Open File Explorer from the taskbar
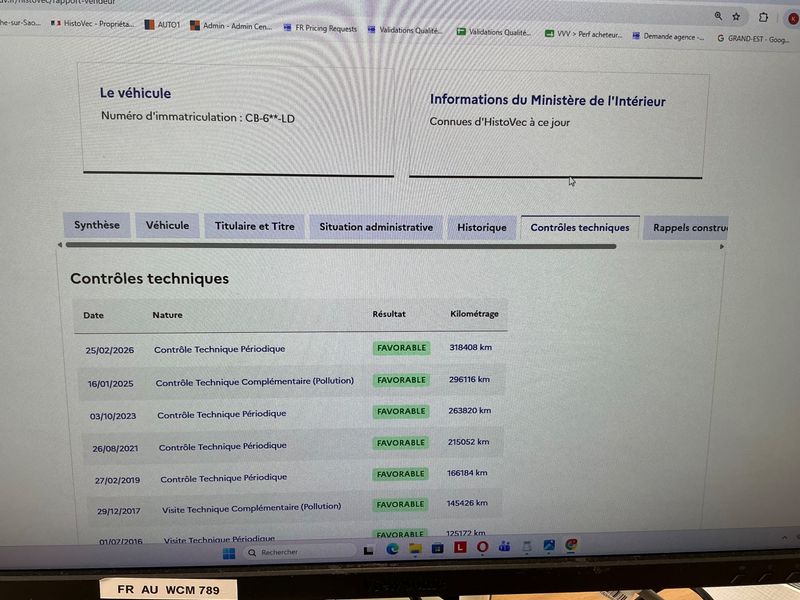Image resolution: width=800 pixels, height=600 pixels. (x=415, y=549)
